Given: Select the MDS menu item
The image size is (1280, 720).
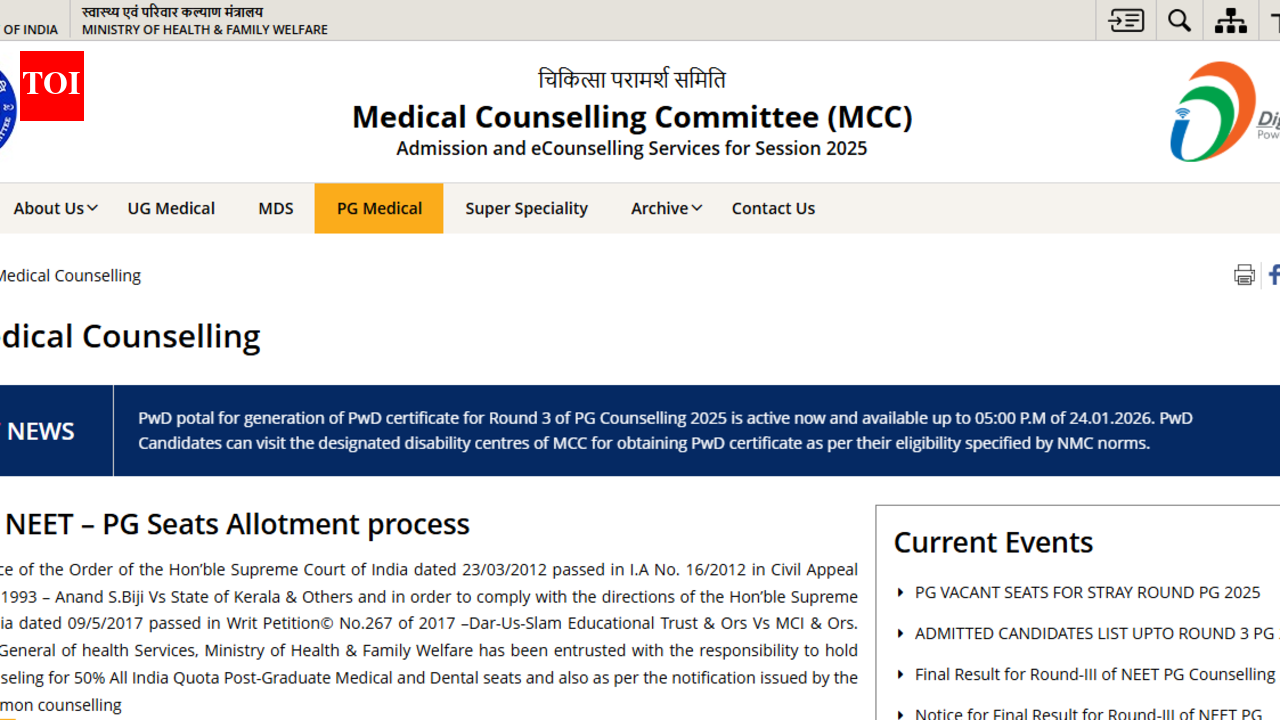Looking at the screenshot, I should [x=276, y=208].
